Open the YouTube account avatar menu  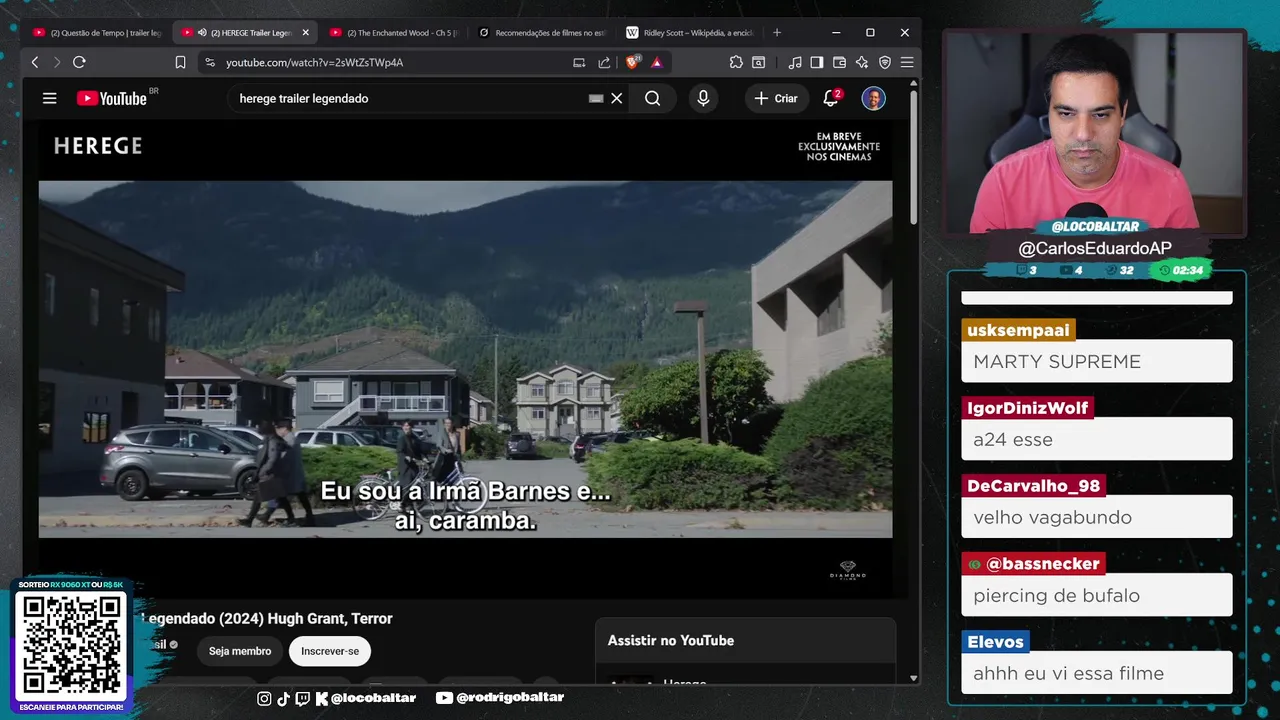coord(873,98)
